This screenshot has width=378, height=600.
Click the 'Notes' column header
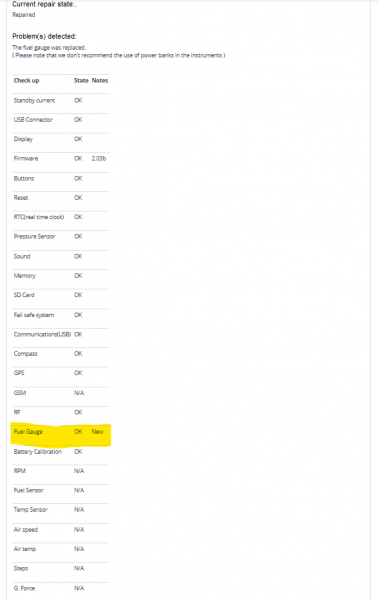pos(100,80)
